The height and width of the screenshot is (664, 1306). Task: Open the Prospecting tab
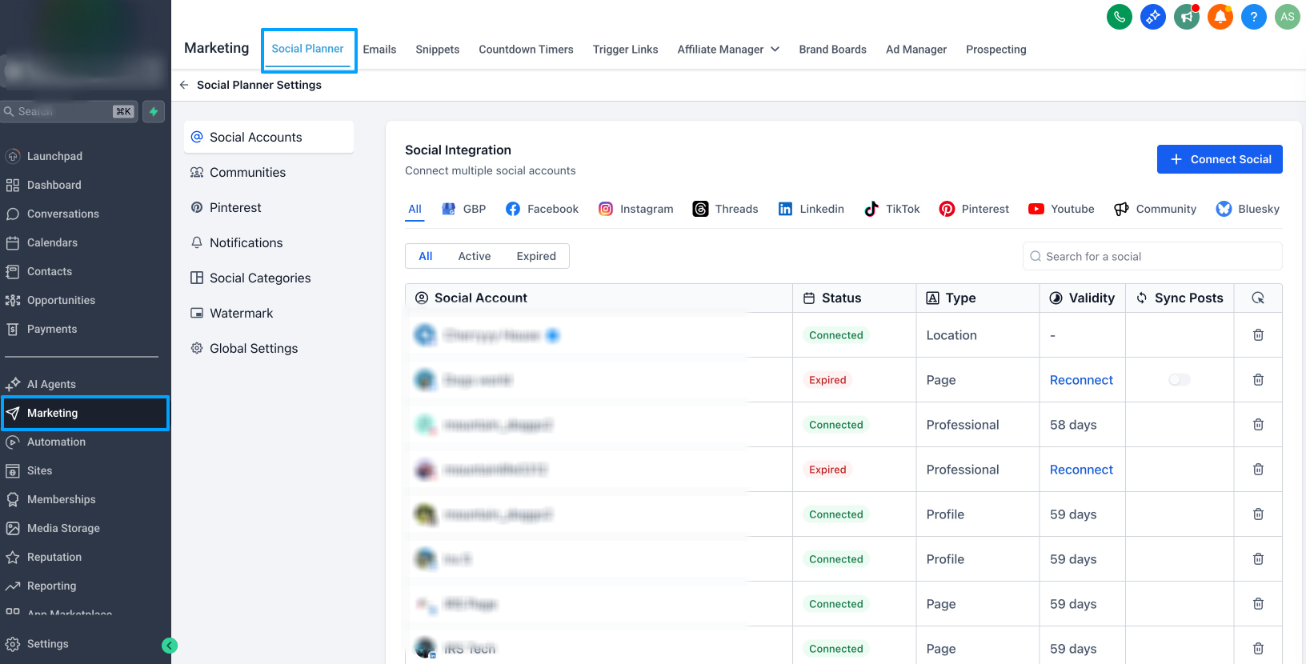click(x=996, y=49)
